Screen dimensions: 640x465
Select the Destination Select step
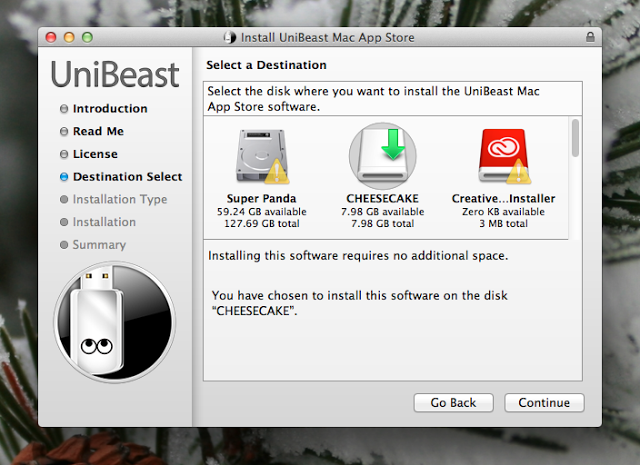pos(127,177)
